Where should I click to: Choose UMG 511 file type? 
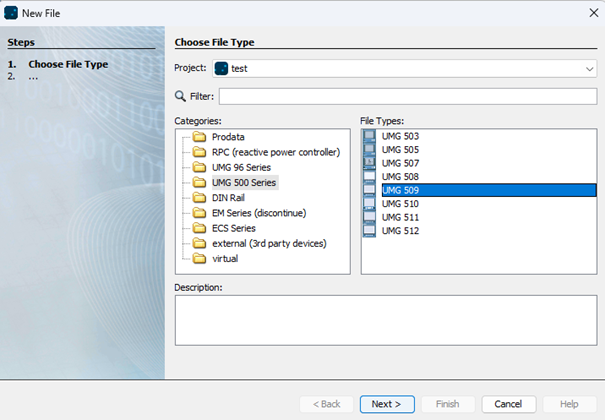coord(400,217)
